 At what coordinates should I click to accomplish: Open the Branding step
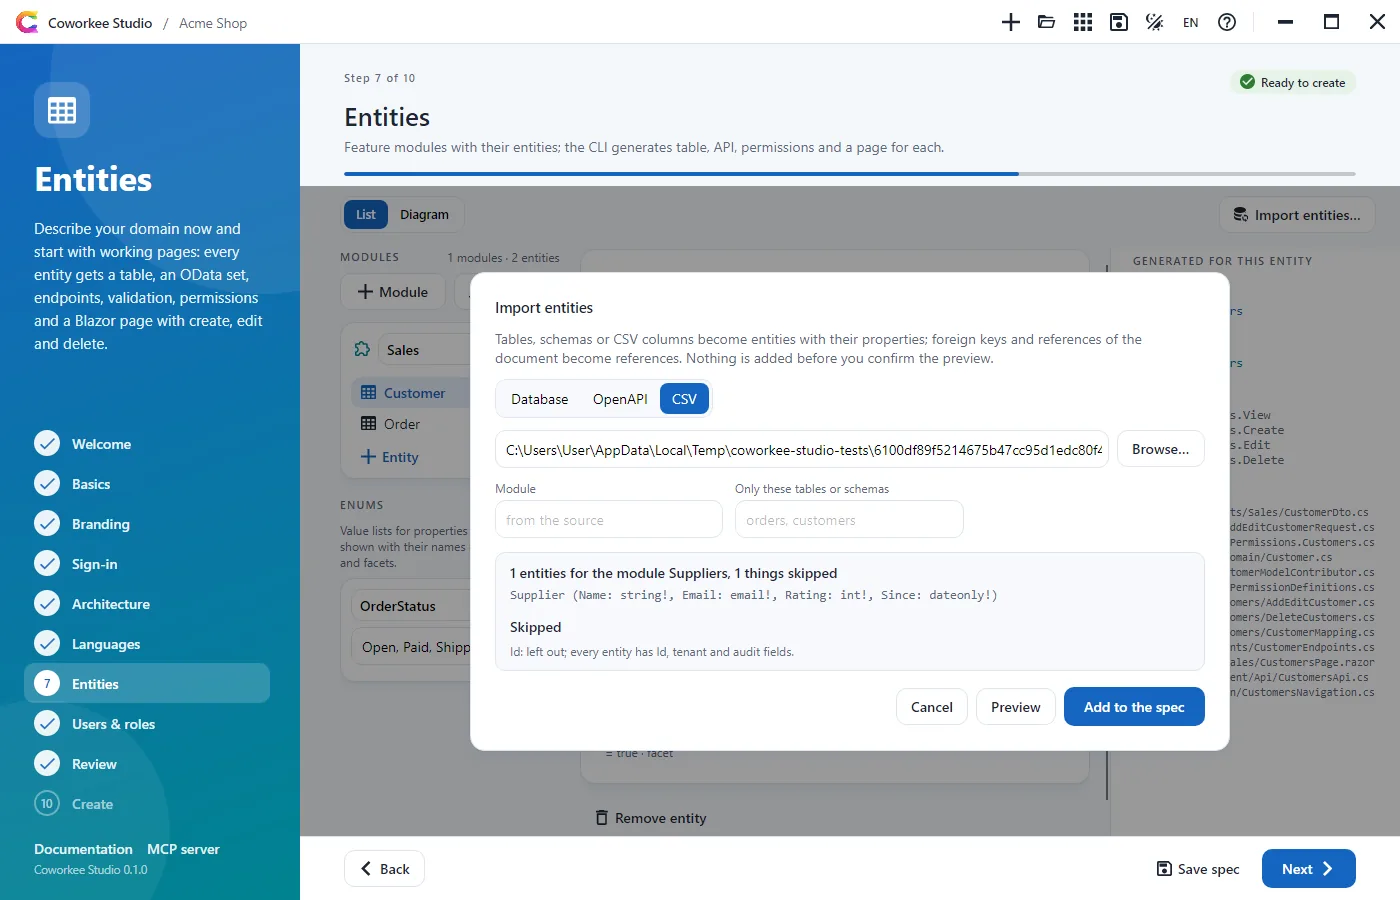[147, 524]
